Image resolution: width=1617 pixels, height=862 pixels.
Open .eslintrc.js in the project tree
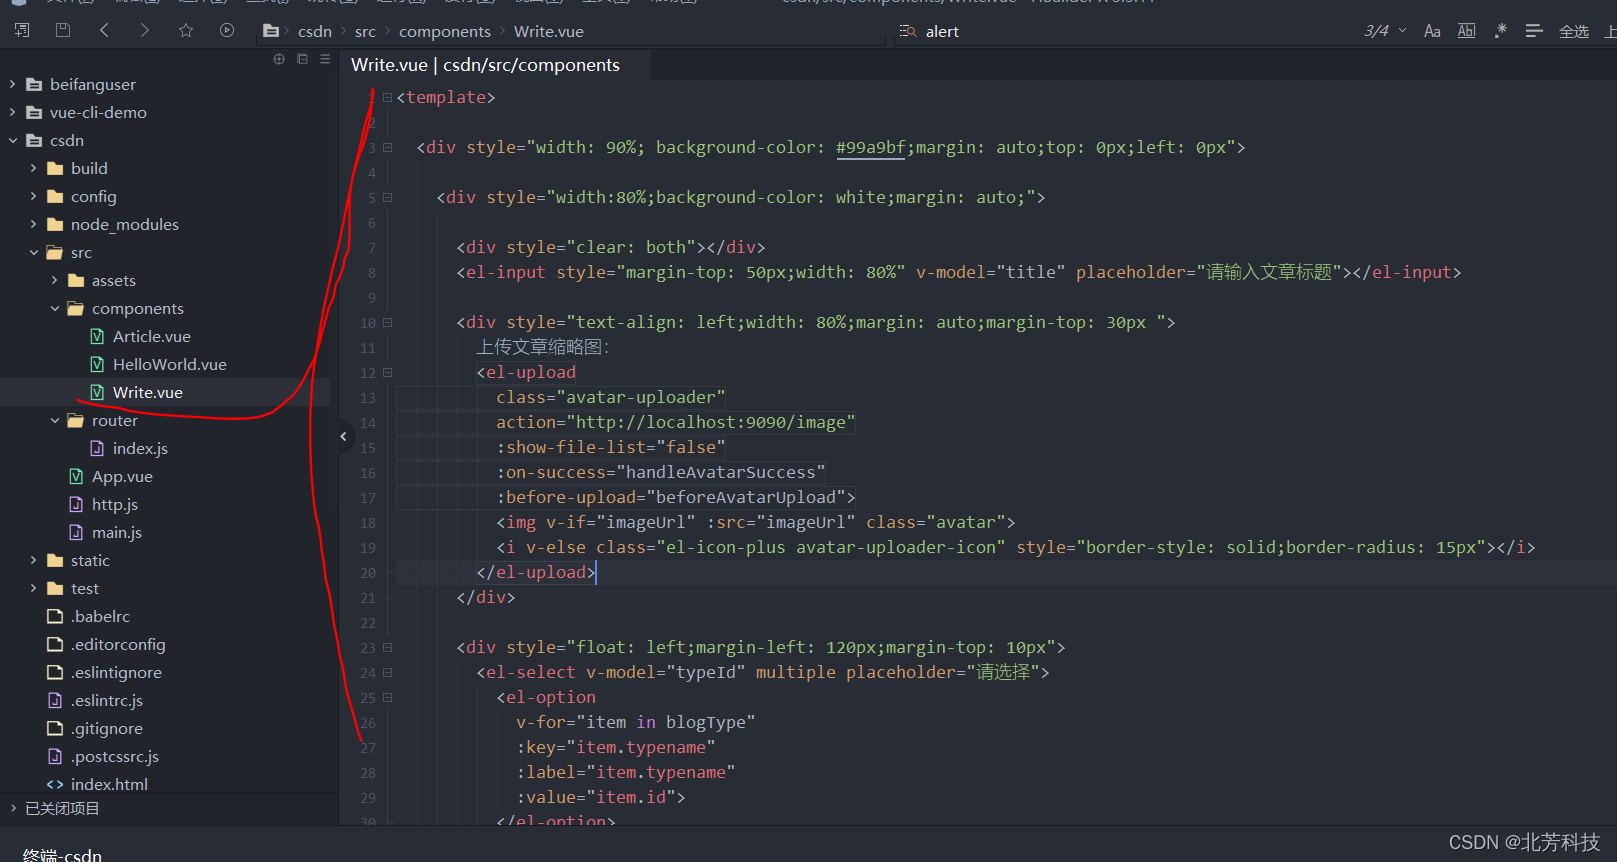click(x=107, y=700)
